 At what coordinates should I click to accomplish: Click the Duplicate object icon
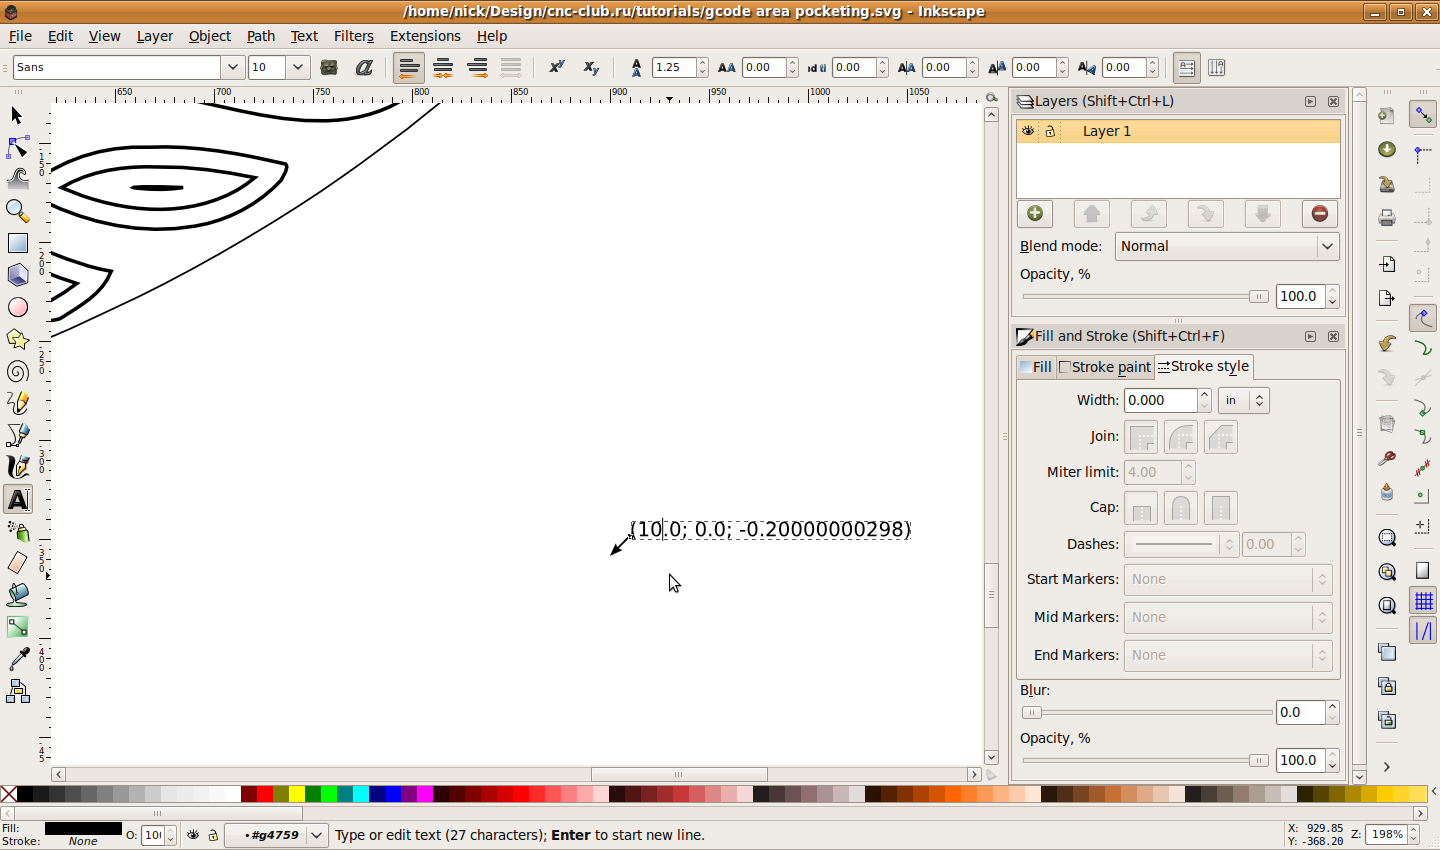pyautogui.click(x=1387, y=652)
